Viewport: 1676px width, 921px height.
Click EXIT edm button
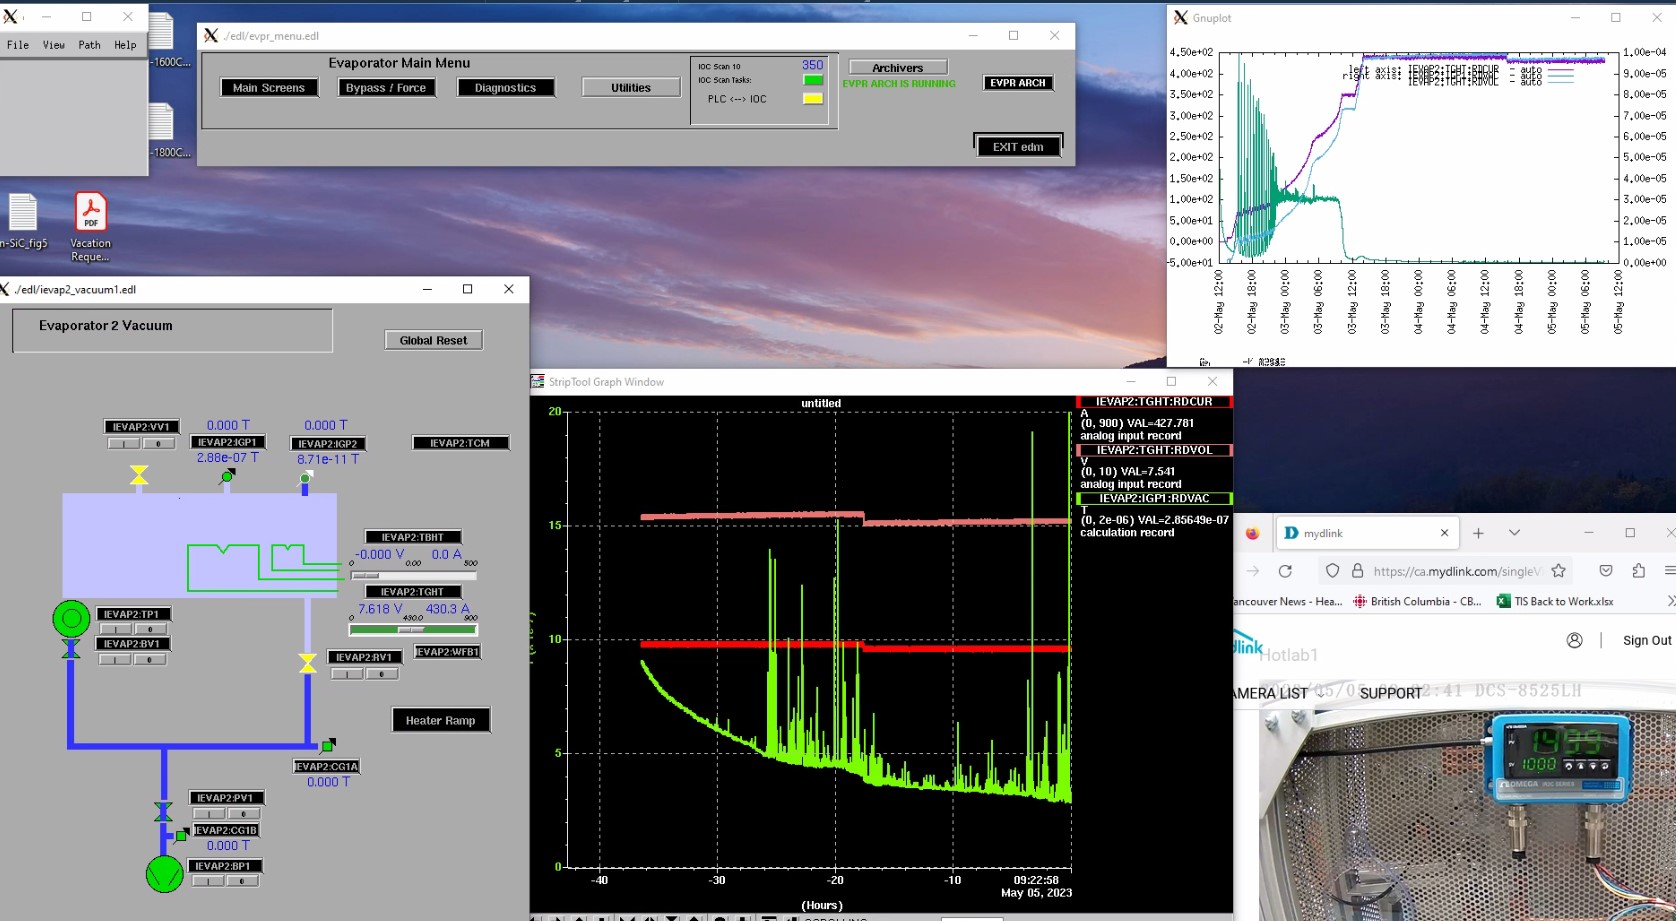(x=1018, y=146)
